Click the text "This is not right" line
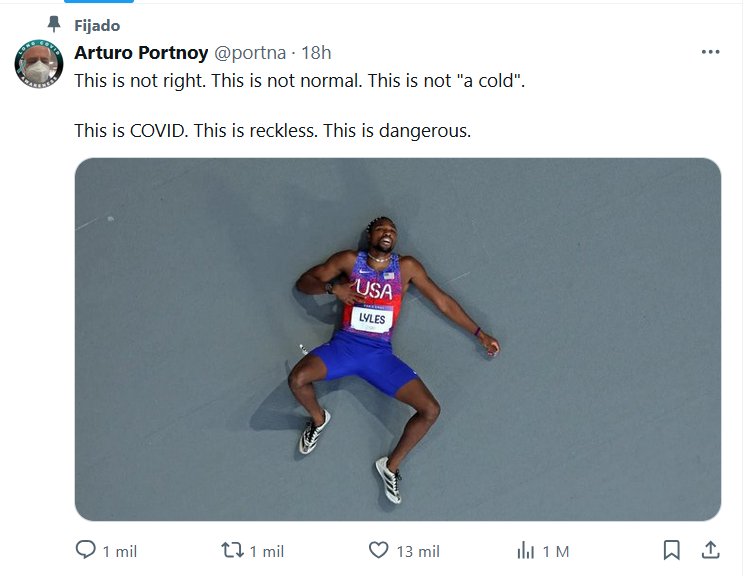The image size is (750, 576). pyautogui.click(x=300, y=80)
